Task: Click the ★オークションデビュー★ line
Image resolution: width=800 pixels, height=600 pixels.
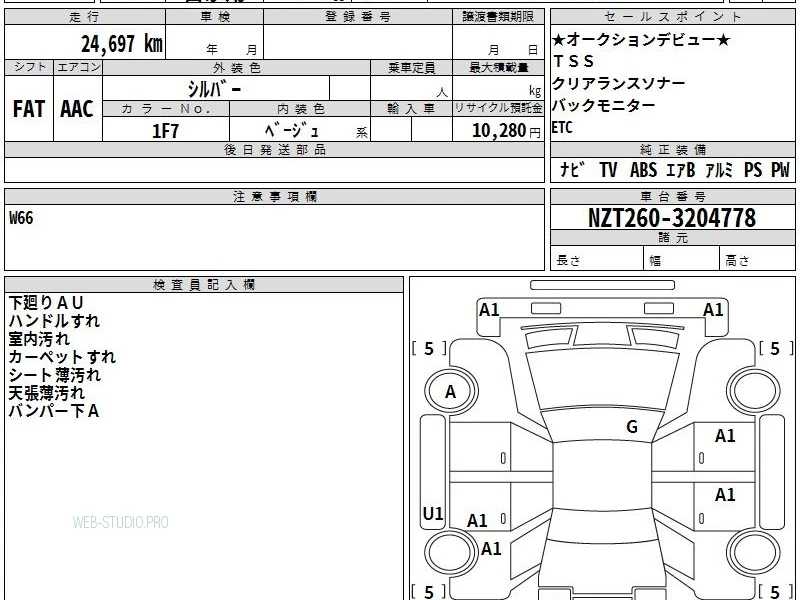Action: [641, 39]
